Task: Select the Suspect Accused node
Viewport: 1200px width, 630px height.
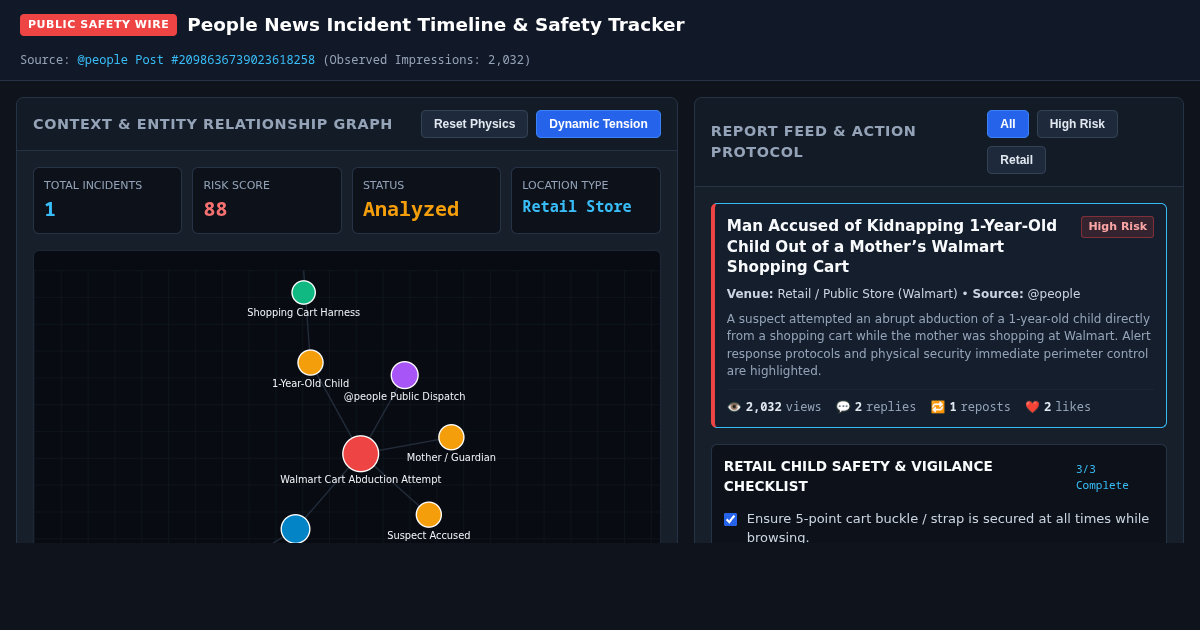Action: point(428,515)
